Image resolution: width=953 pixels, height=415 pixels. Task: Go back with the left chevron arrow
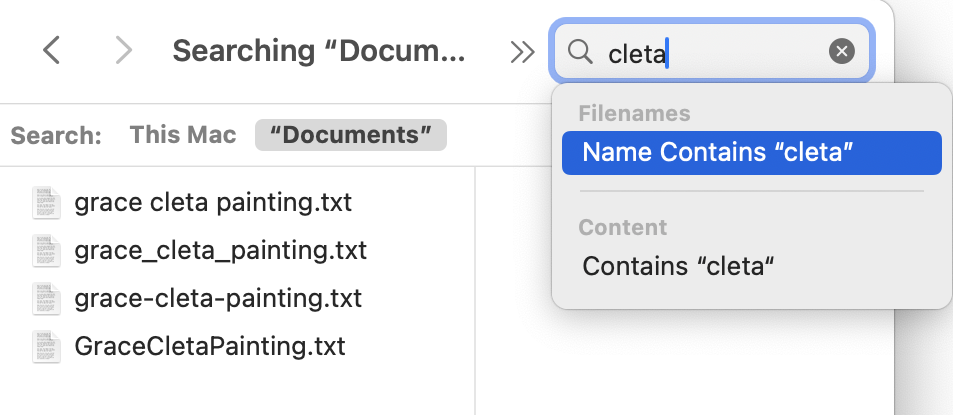(52, 50)
